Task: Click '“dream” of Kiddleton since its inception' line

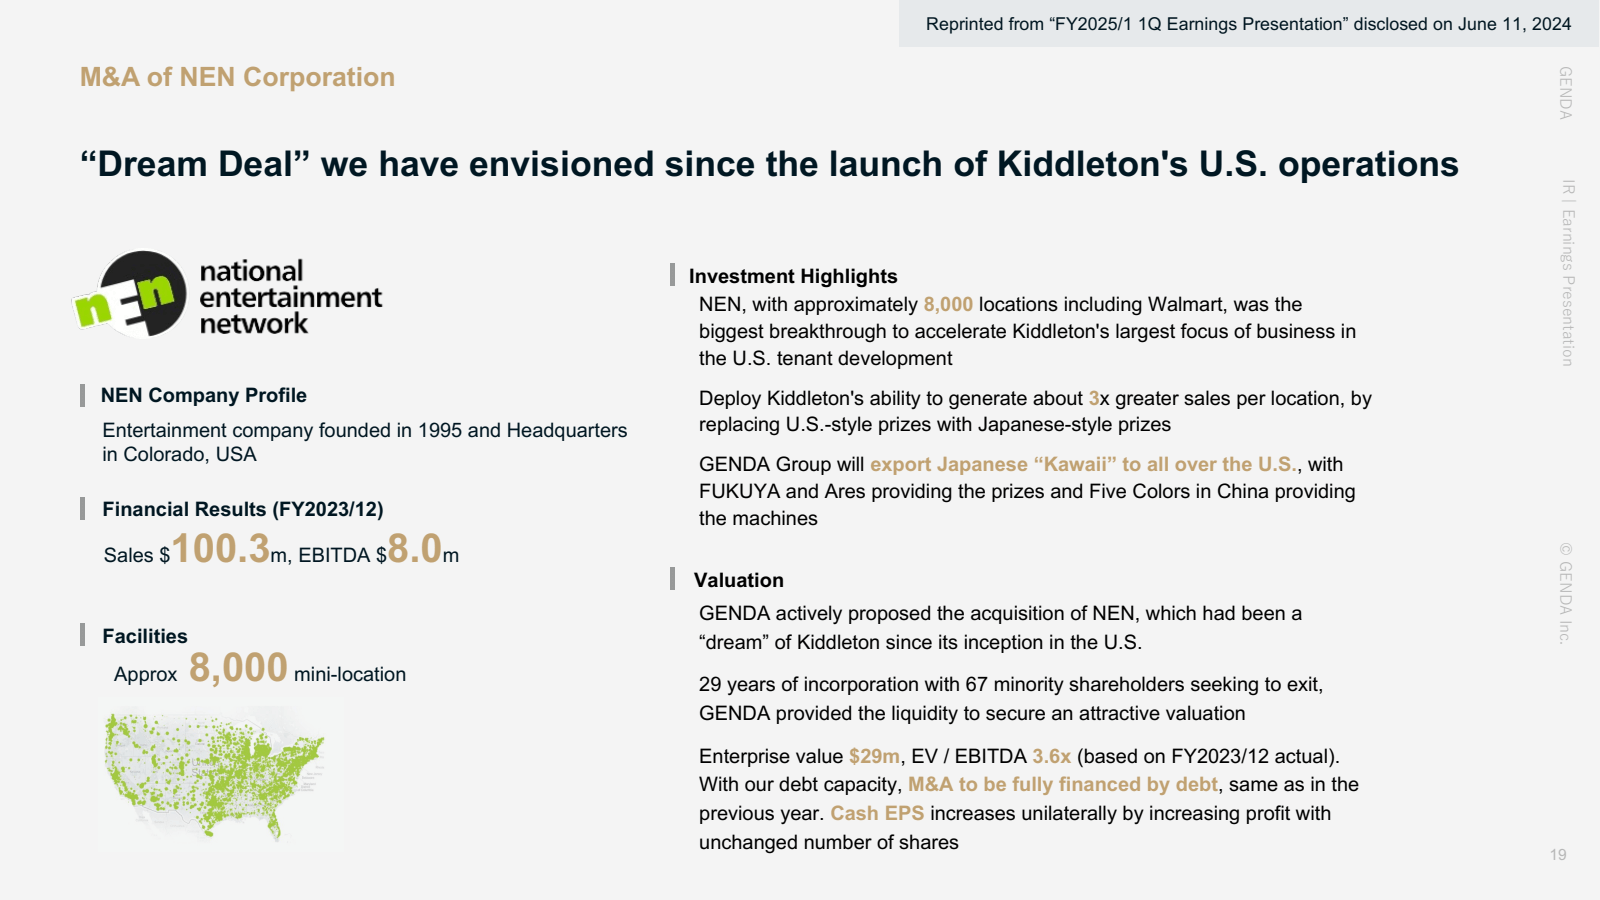Action: point(920,642)
